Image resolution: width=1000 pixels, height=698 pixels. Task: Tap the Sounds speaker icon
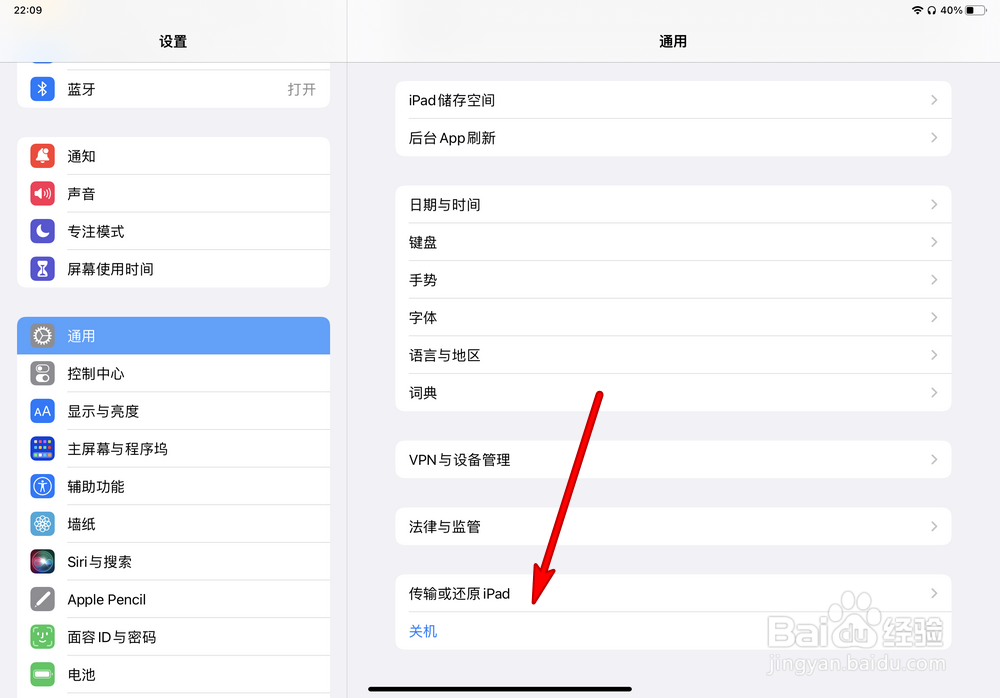(x=42, y=193)
